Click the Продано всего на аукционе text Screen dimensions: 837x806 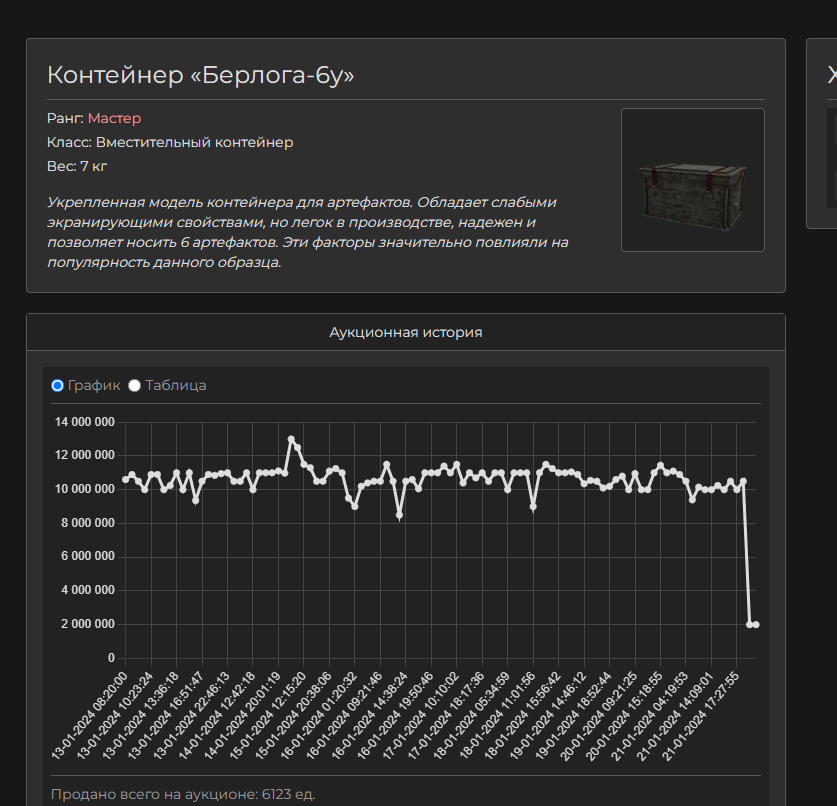(183, 794)
